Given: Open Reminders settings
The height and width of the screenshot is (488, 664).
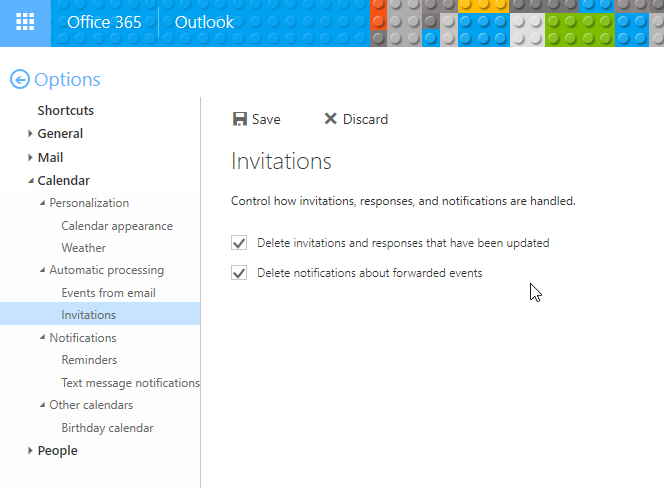Looking at the screenshot, I should pos(89,360).
